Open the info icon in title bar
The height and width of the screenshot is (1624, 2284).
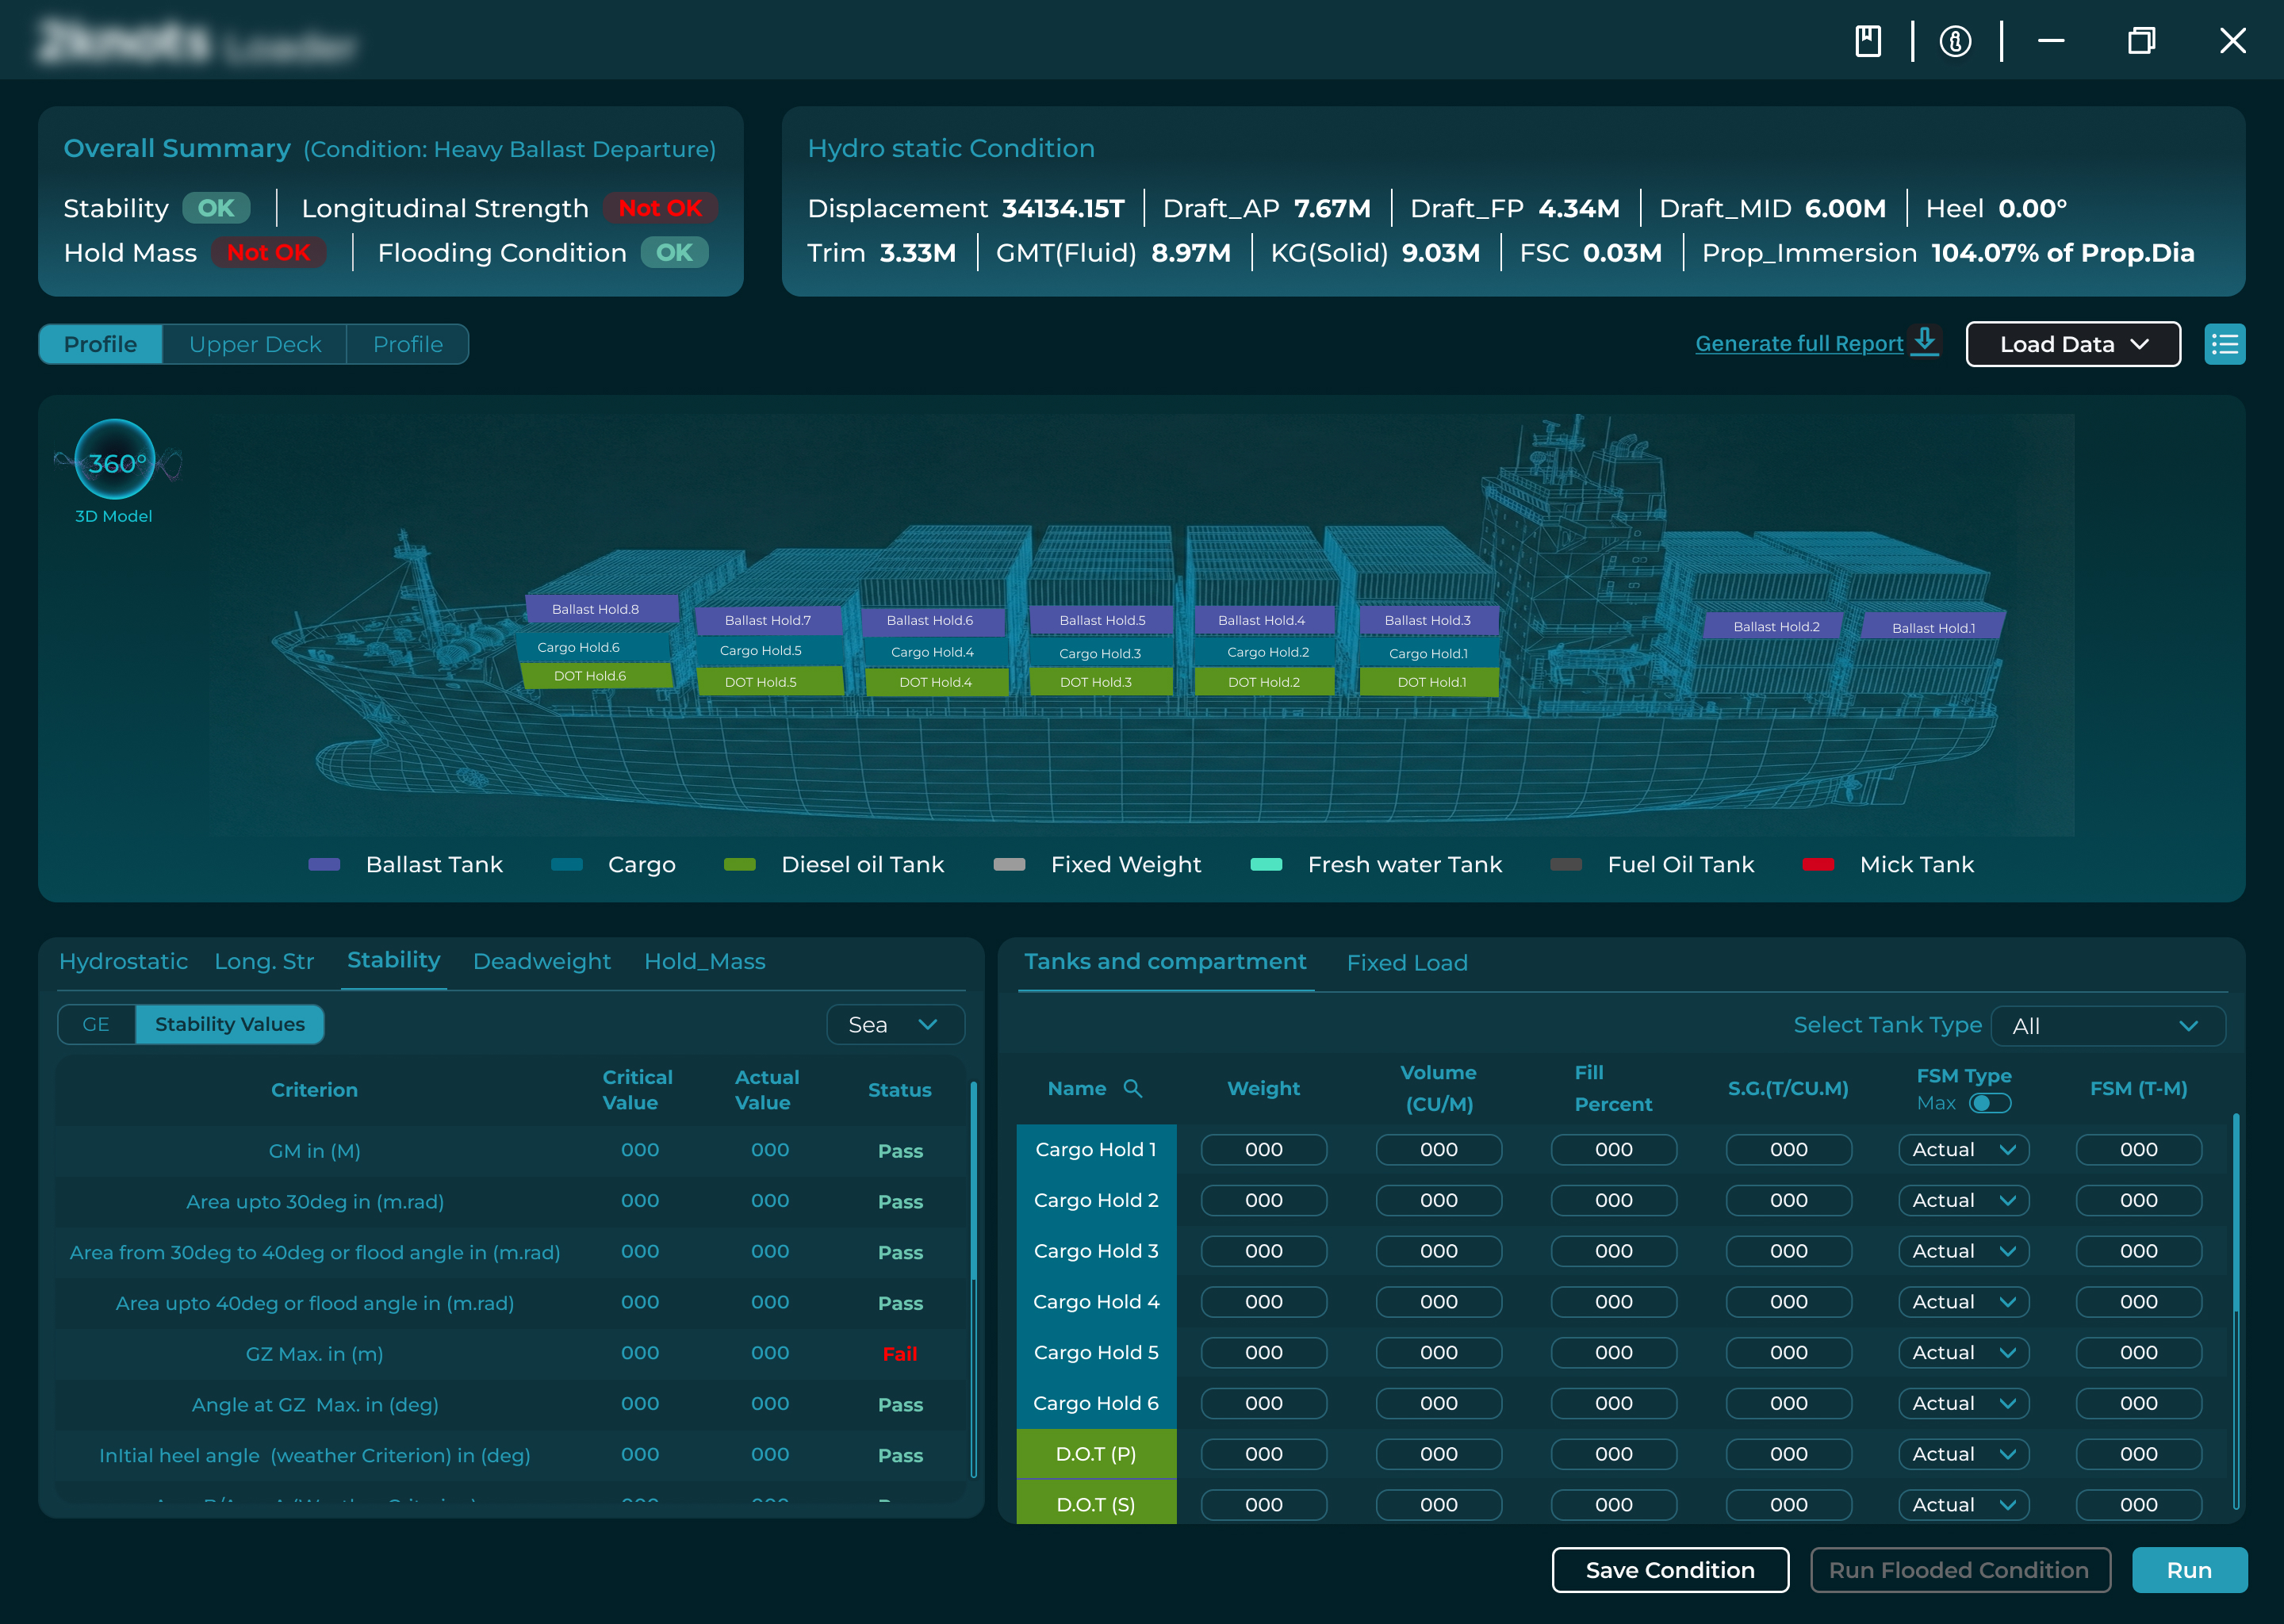(x=1955, y=41)
